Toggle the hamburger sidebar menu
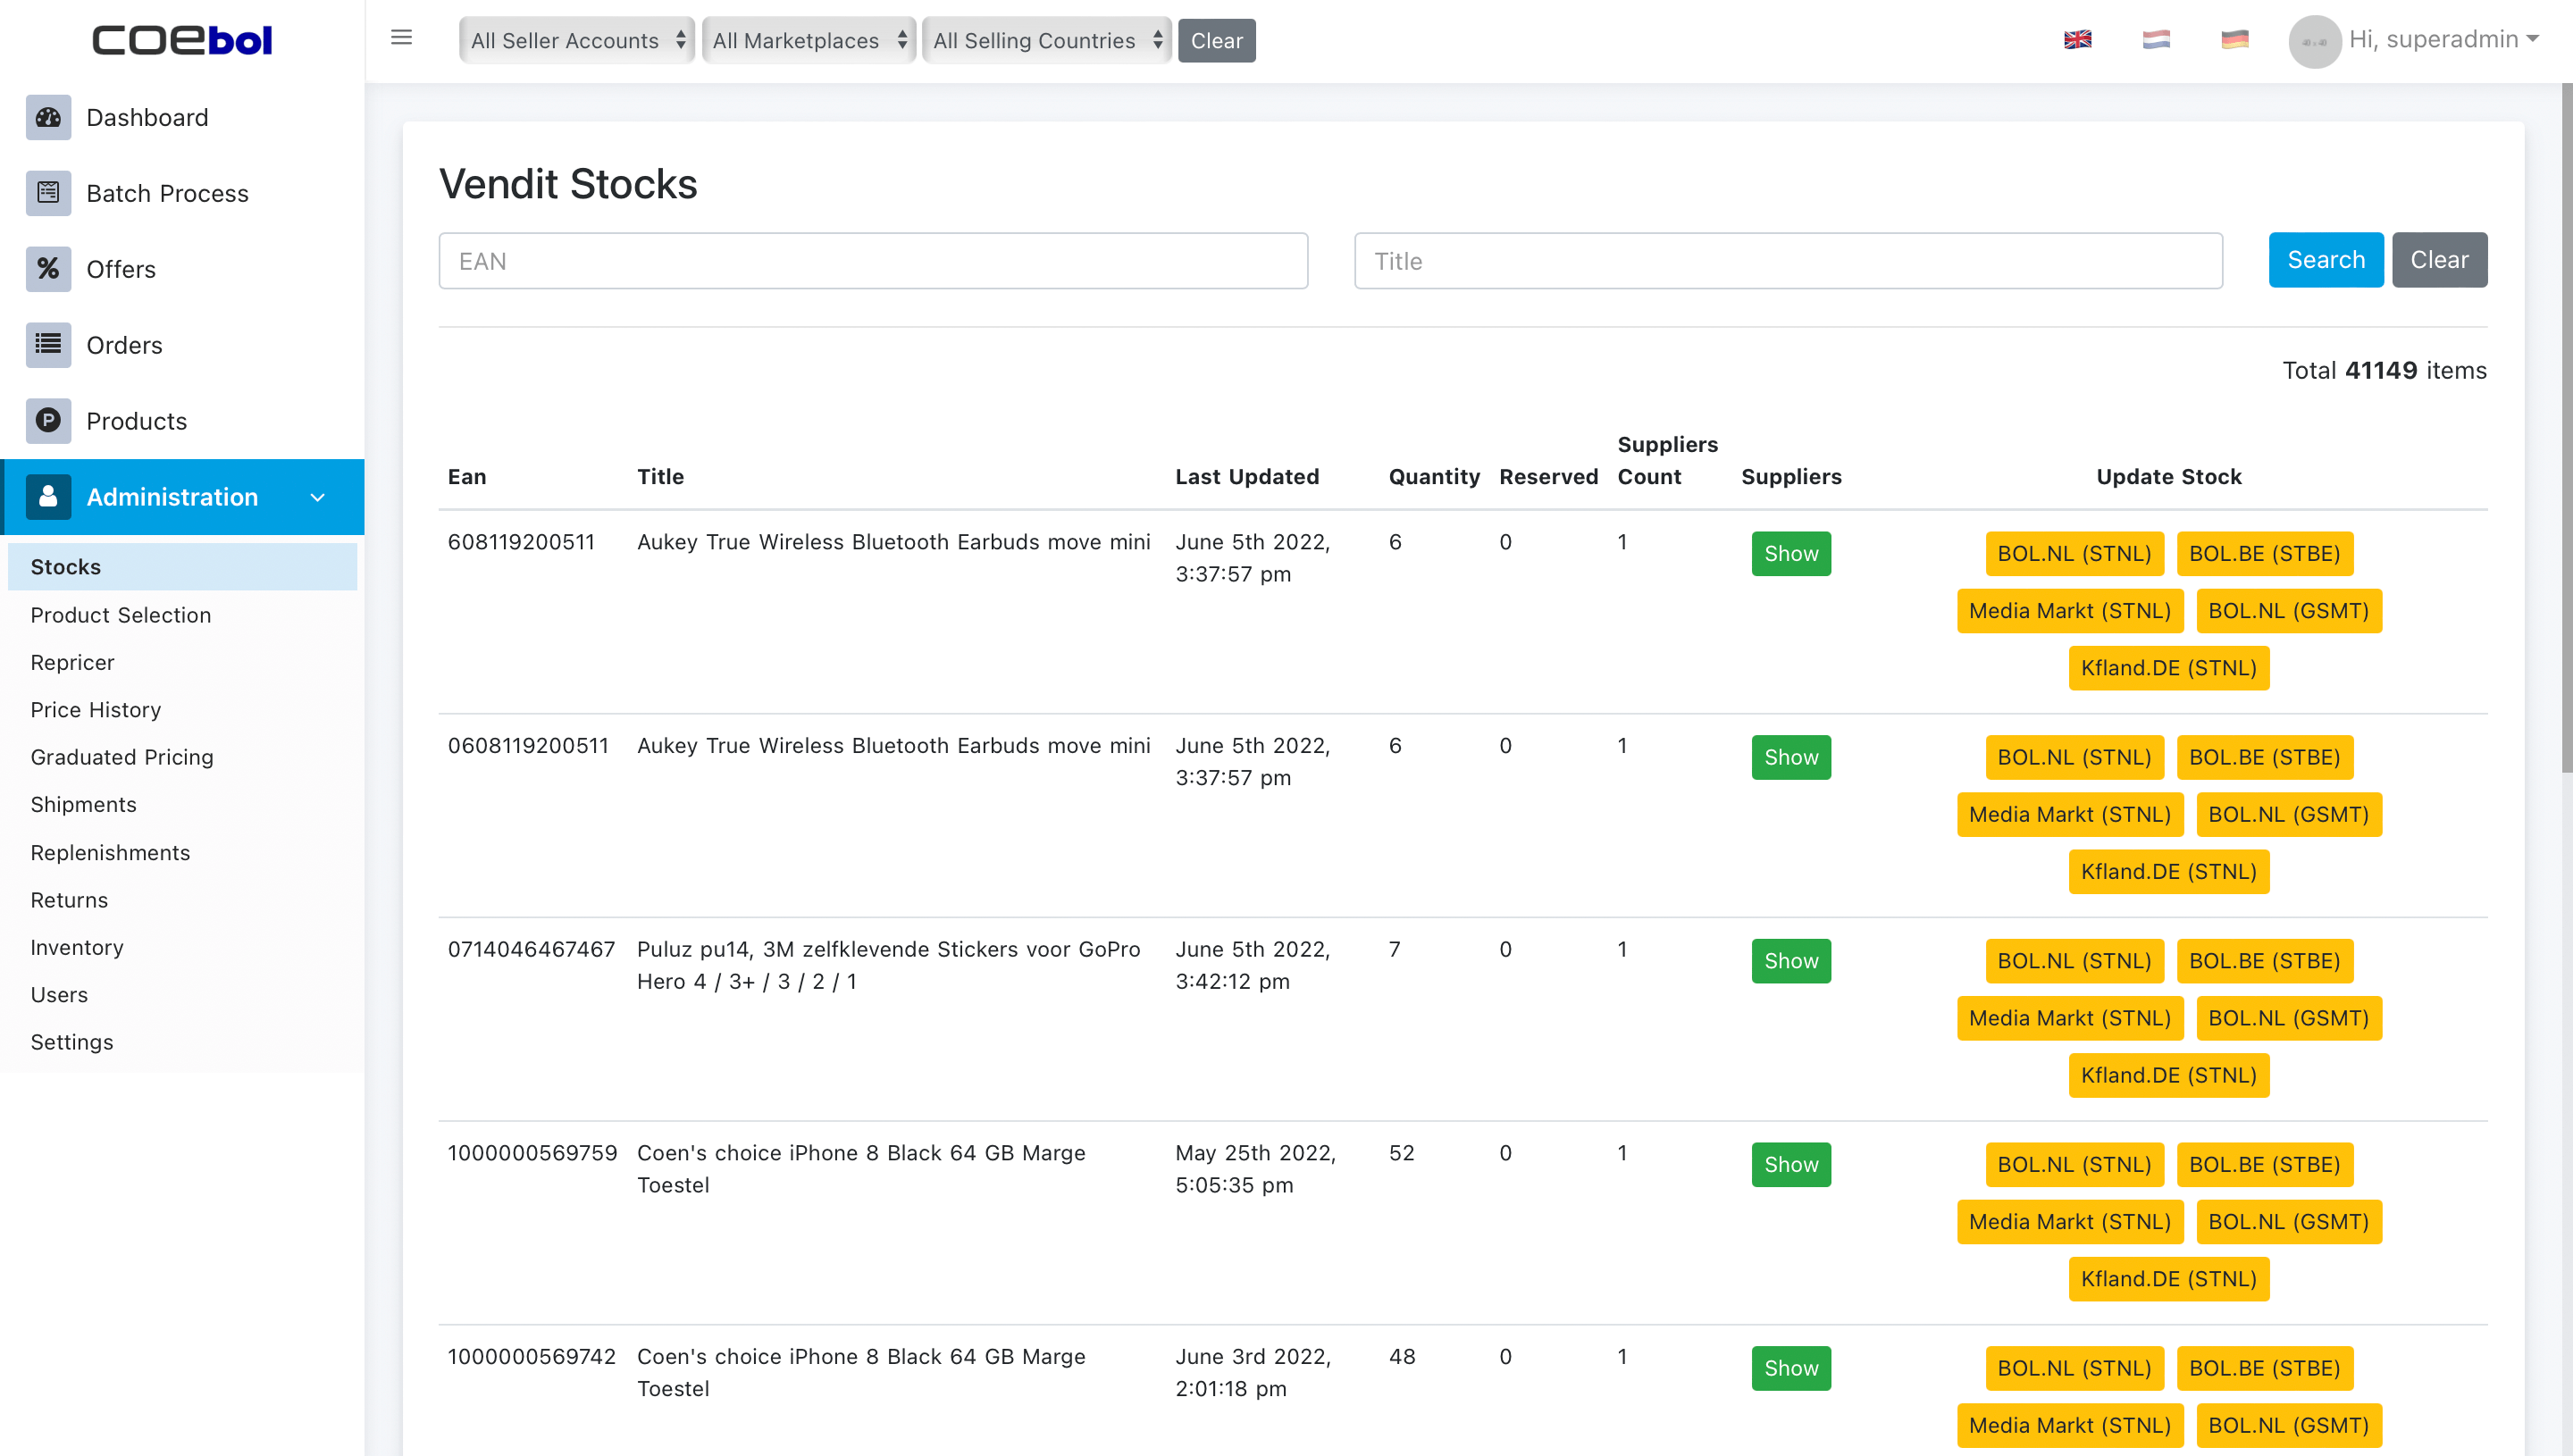 (x=401, y=38)
